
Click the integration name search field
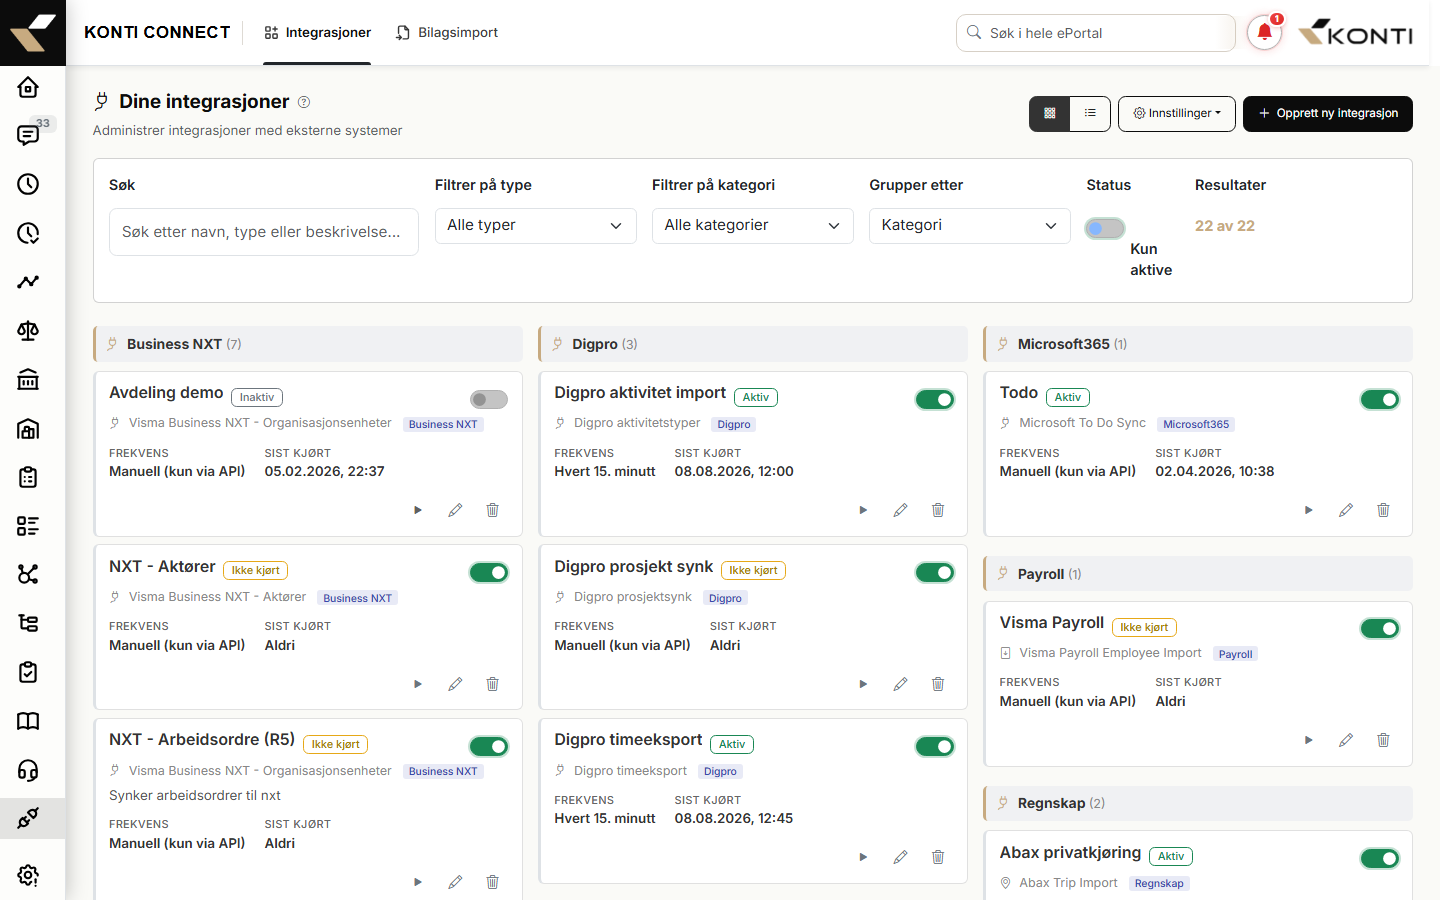(264, 232)
